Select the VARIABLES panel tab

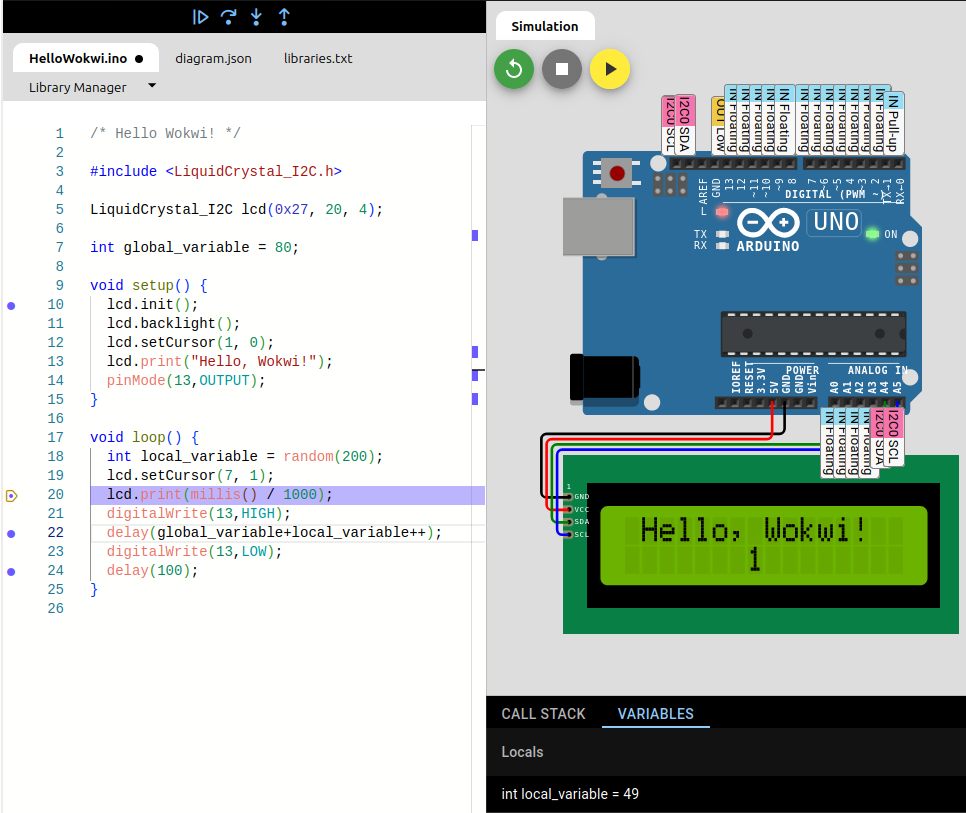[655, 714]
